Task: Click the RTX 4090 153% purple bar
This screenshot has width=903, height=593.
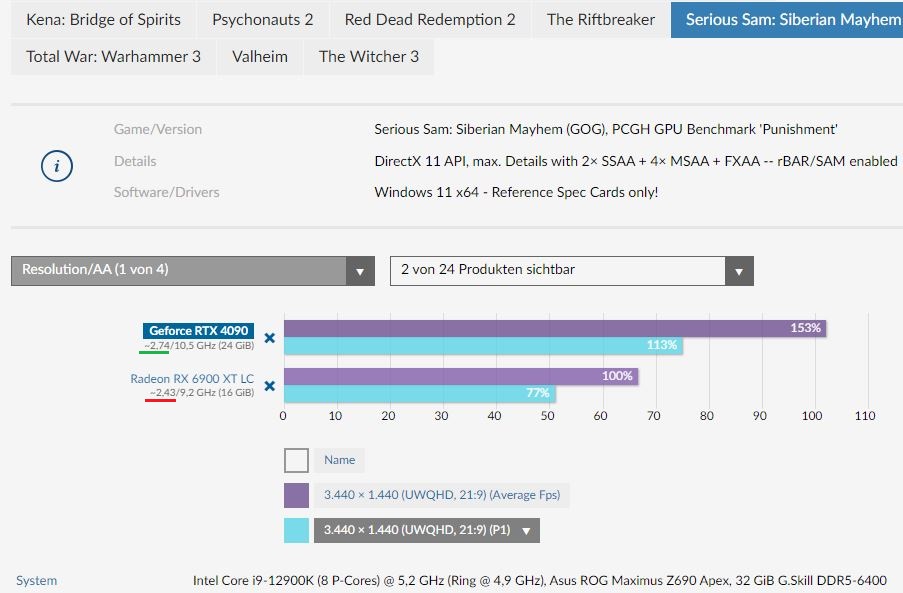Action: coord(555,328)
